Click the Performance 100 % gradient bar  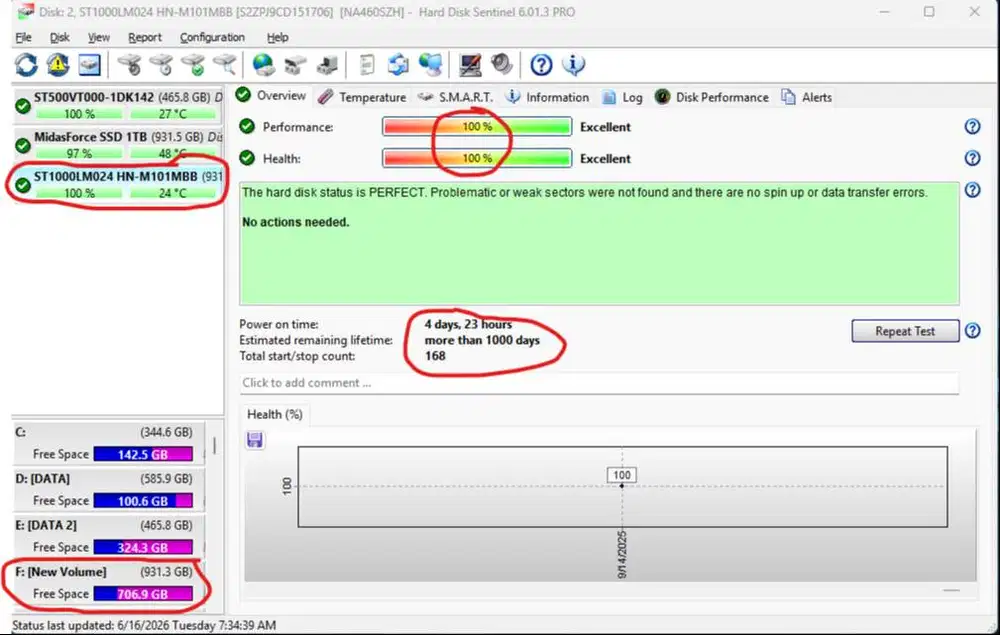click(x=477, y=127)
